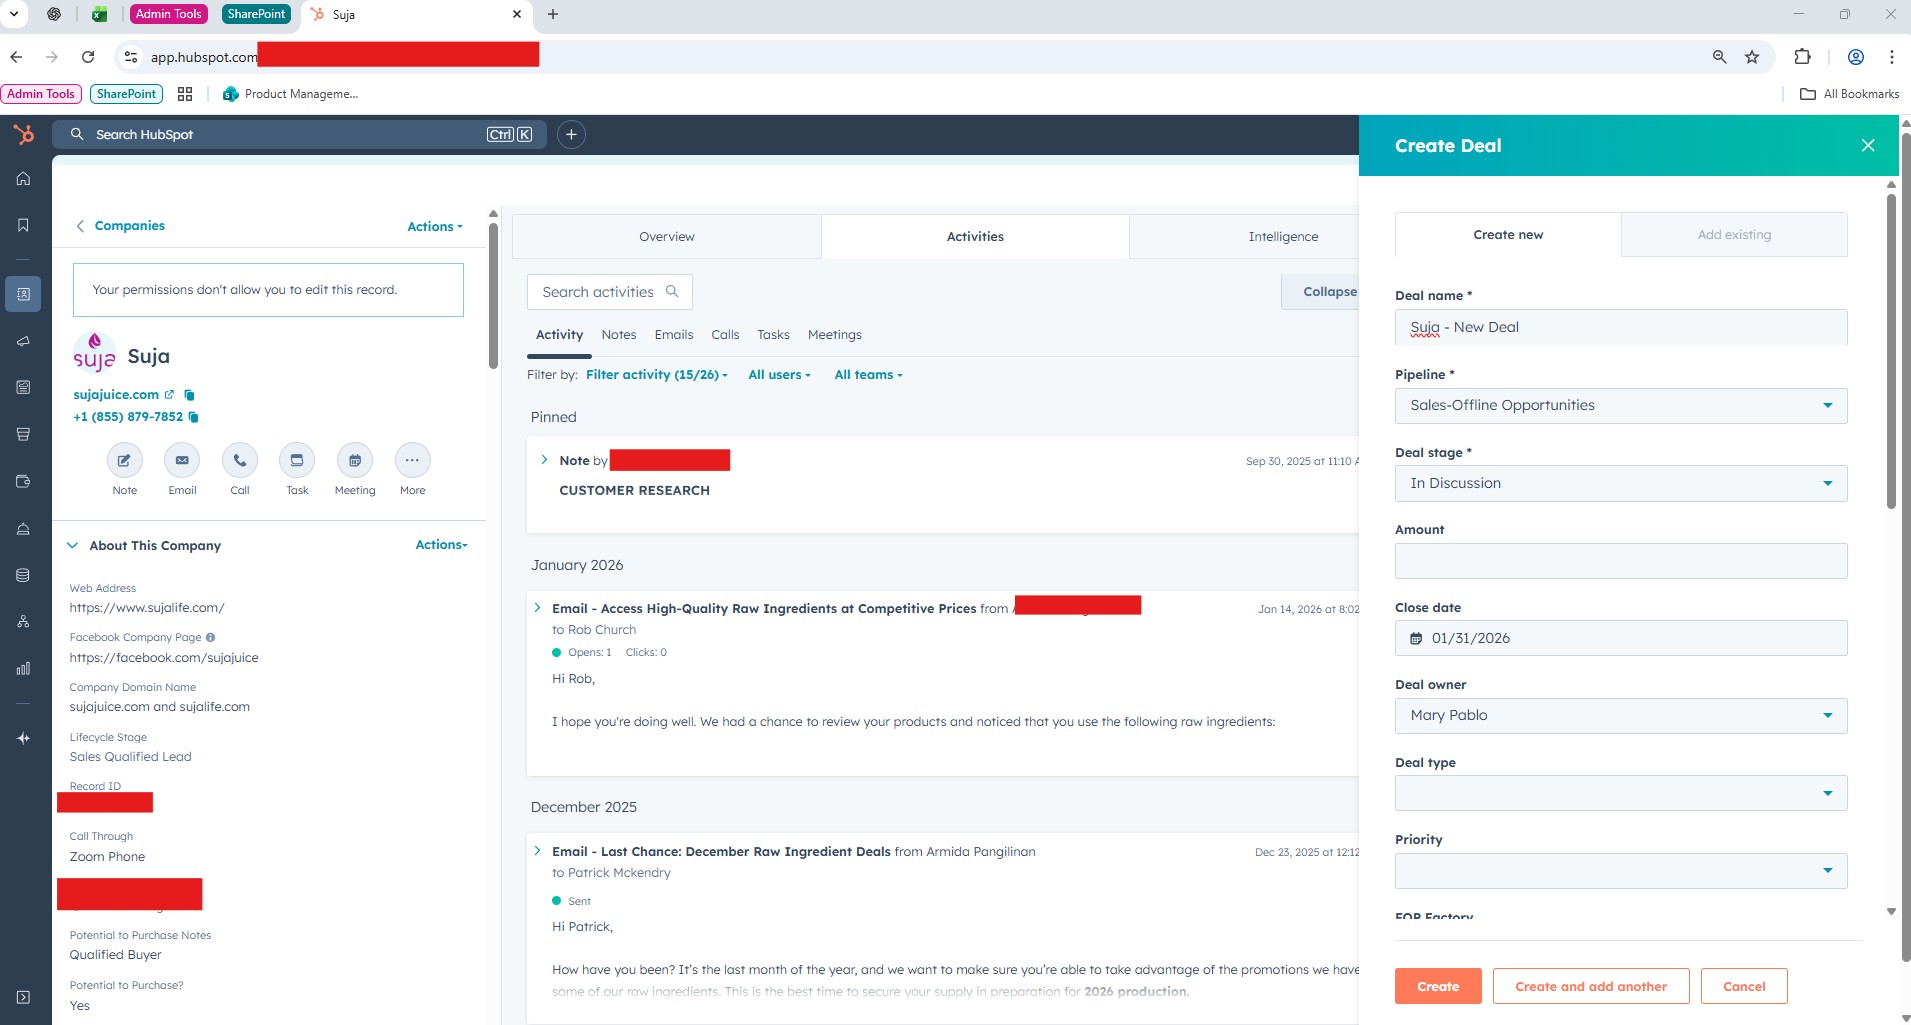The width and height of the screenshot is (1911, 1025).
Task: Copy the company phone number
Action: click(x=194, y=417)
